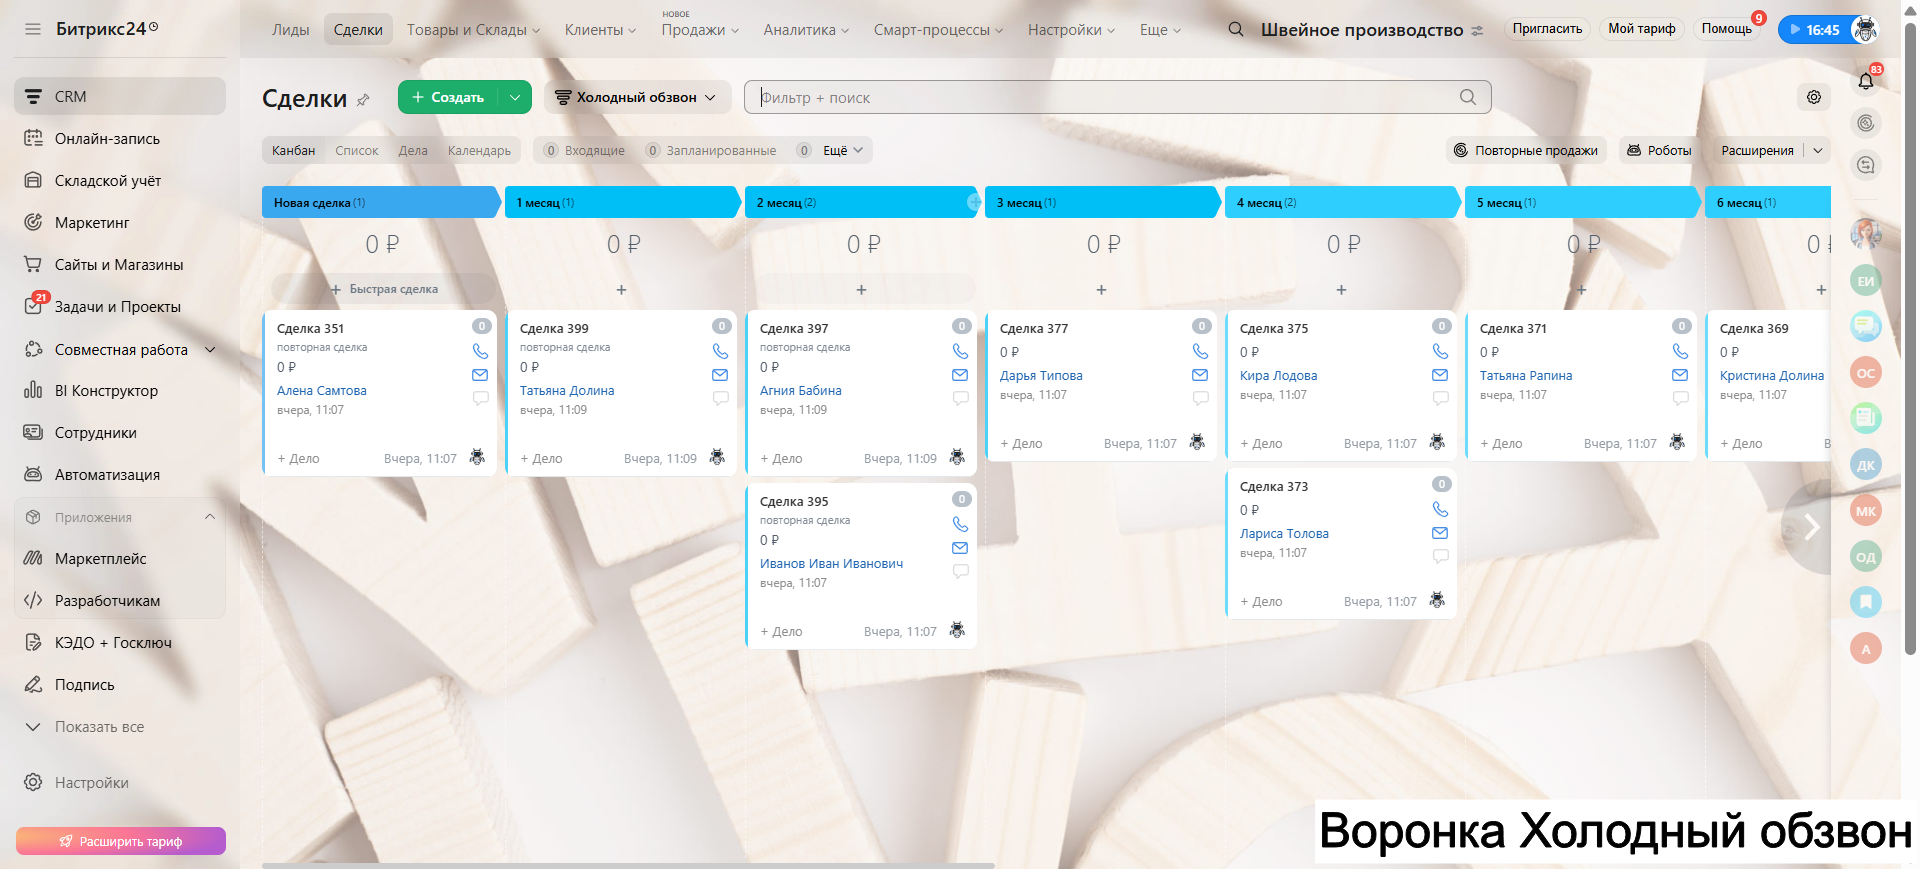The image size is (1920, 869).
Task: Click the Роботы button
Action: click(1659, 150)
